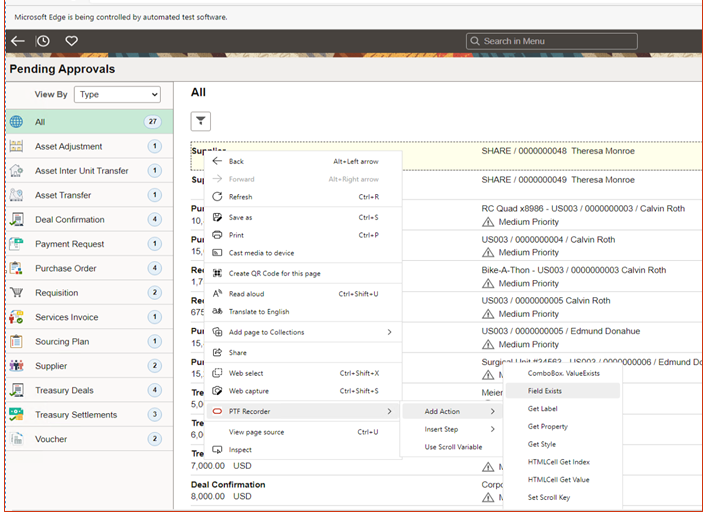Select Web select menu entry
The height and width of the screenshot is (516, 707).
point(302,373)
